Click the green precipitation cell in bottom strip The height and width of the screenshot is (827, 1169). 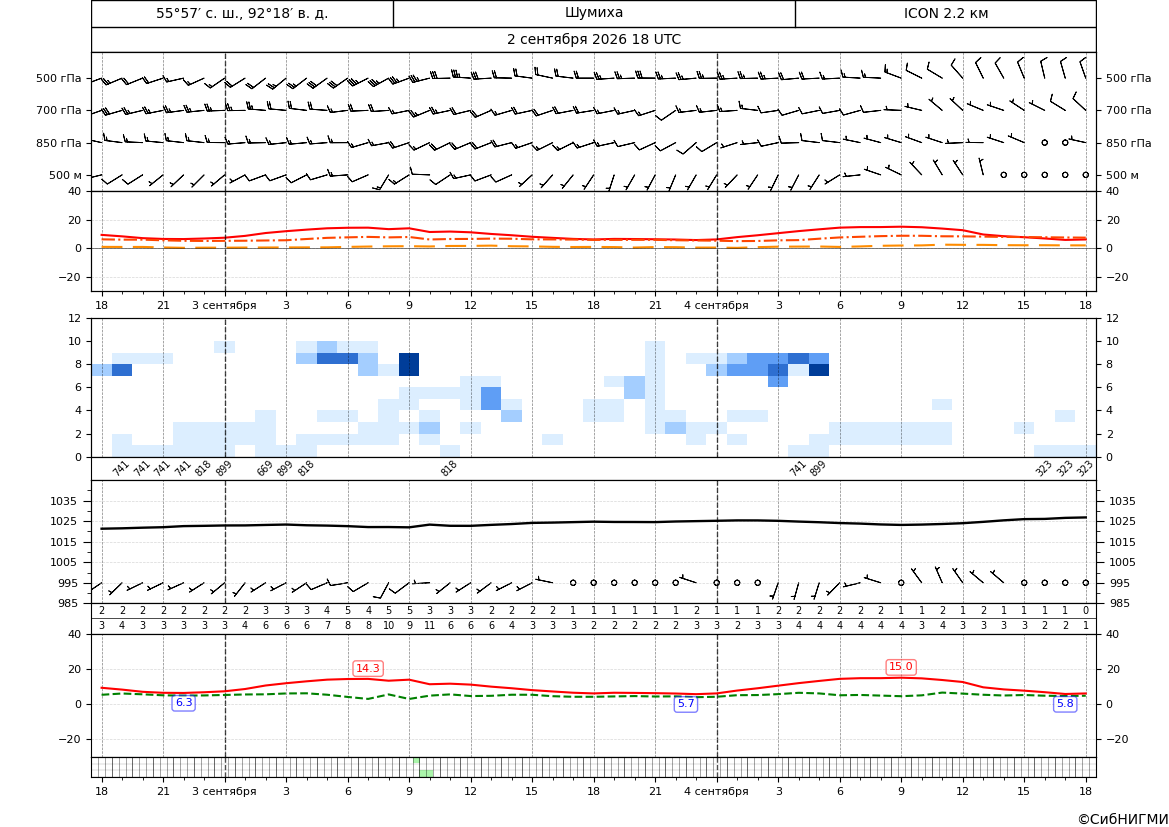click(426, 773)
